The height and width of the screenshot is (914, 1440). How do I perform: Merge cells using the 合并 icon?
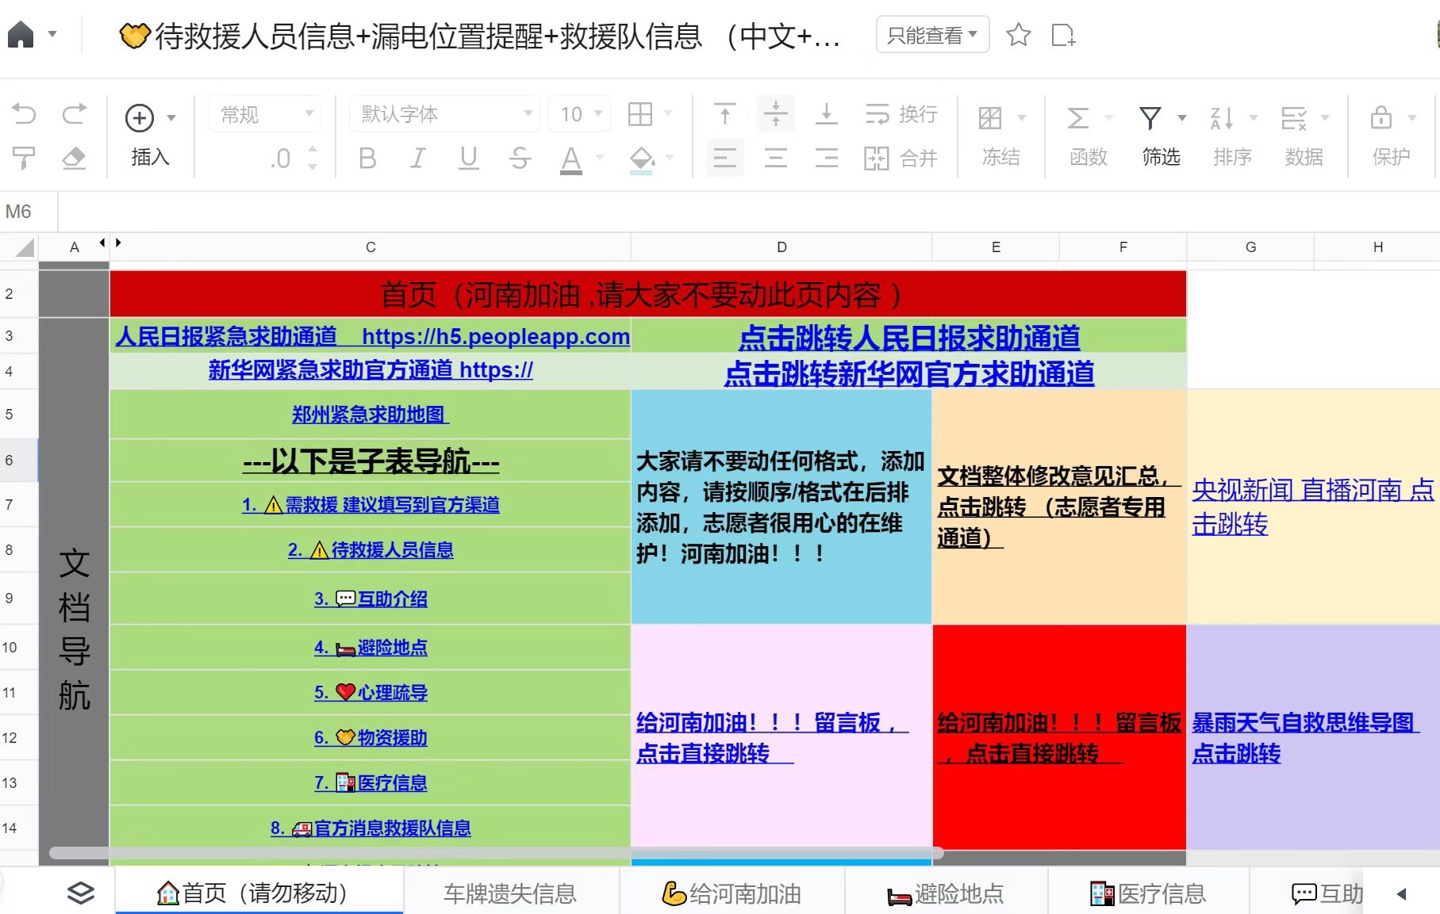coord(900,157)
